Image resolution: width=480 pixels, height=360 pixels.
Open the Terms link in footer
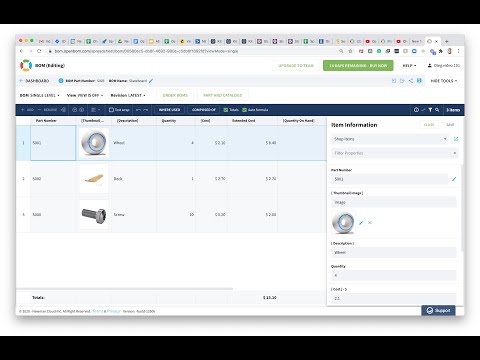point(97,311)
